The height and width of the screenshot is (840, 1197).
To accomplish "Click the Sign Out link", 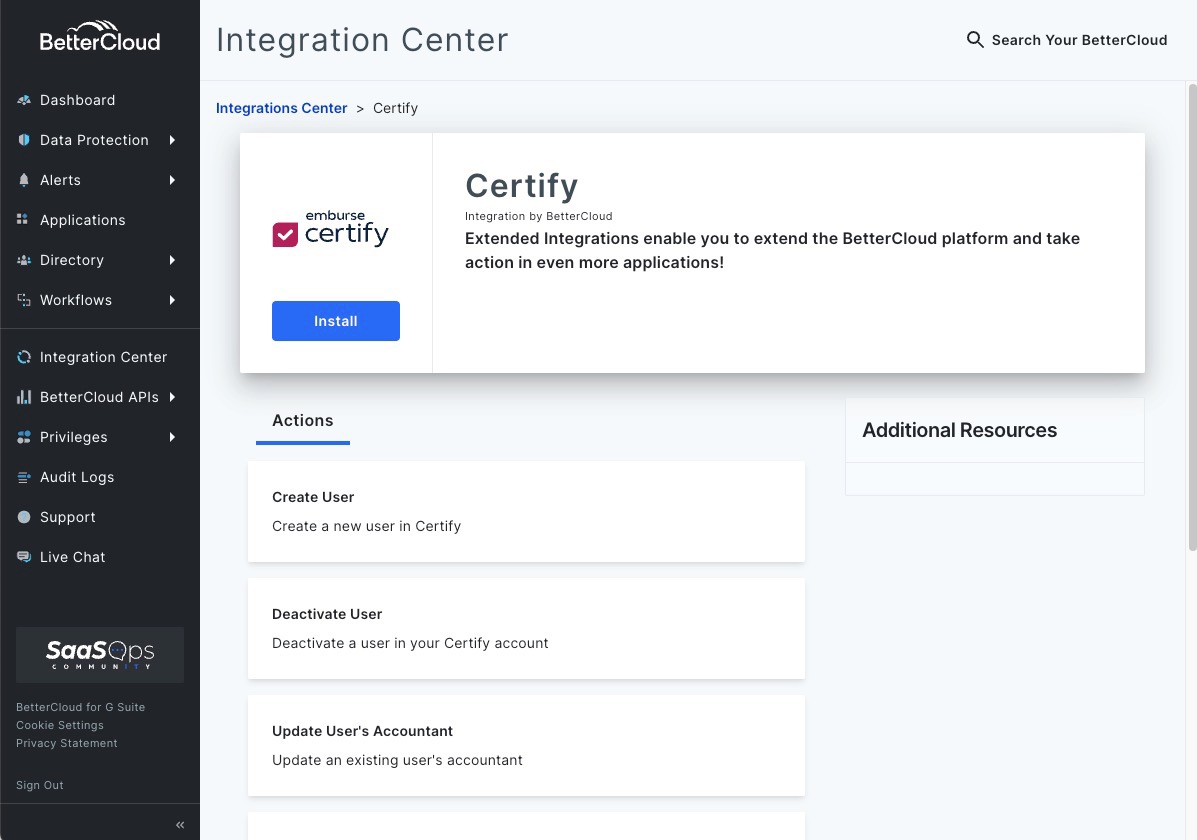I will (x=39, y=785).
